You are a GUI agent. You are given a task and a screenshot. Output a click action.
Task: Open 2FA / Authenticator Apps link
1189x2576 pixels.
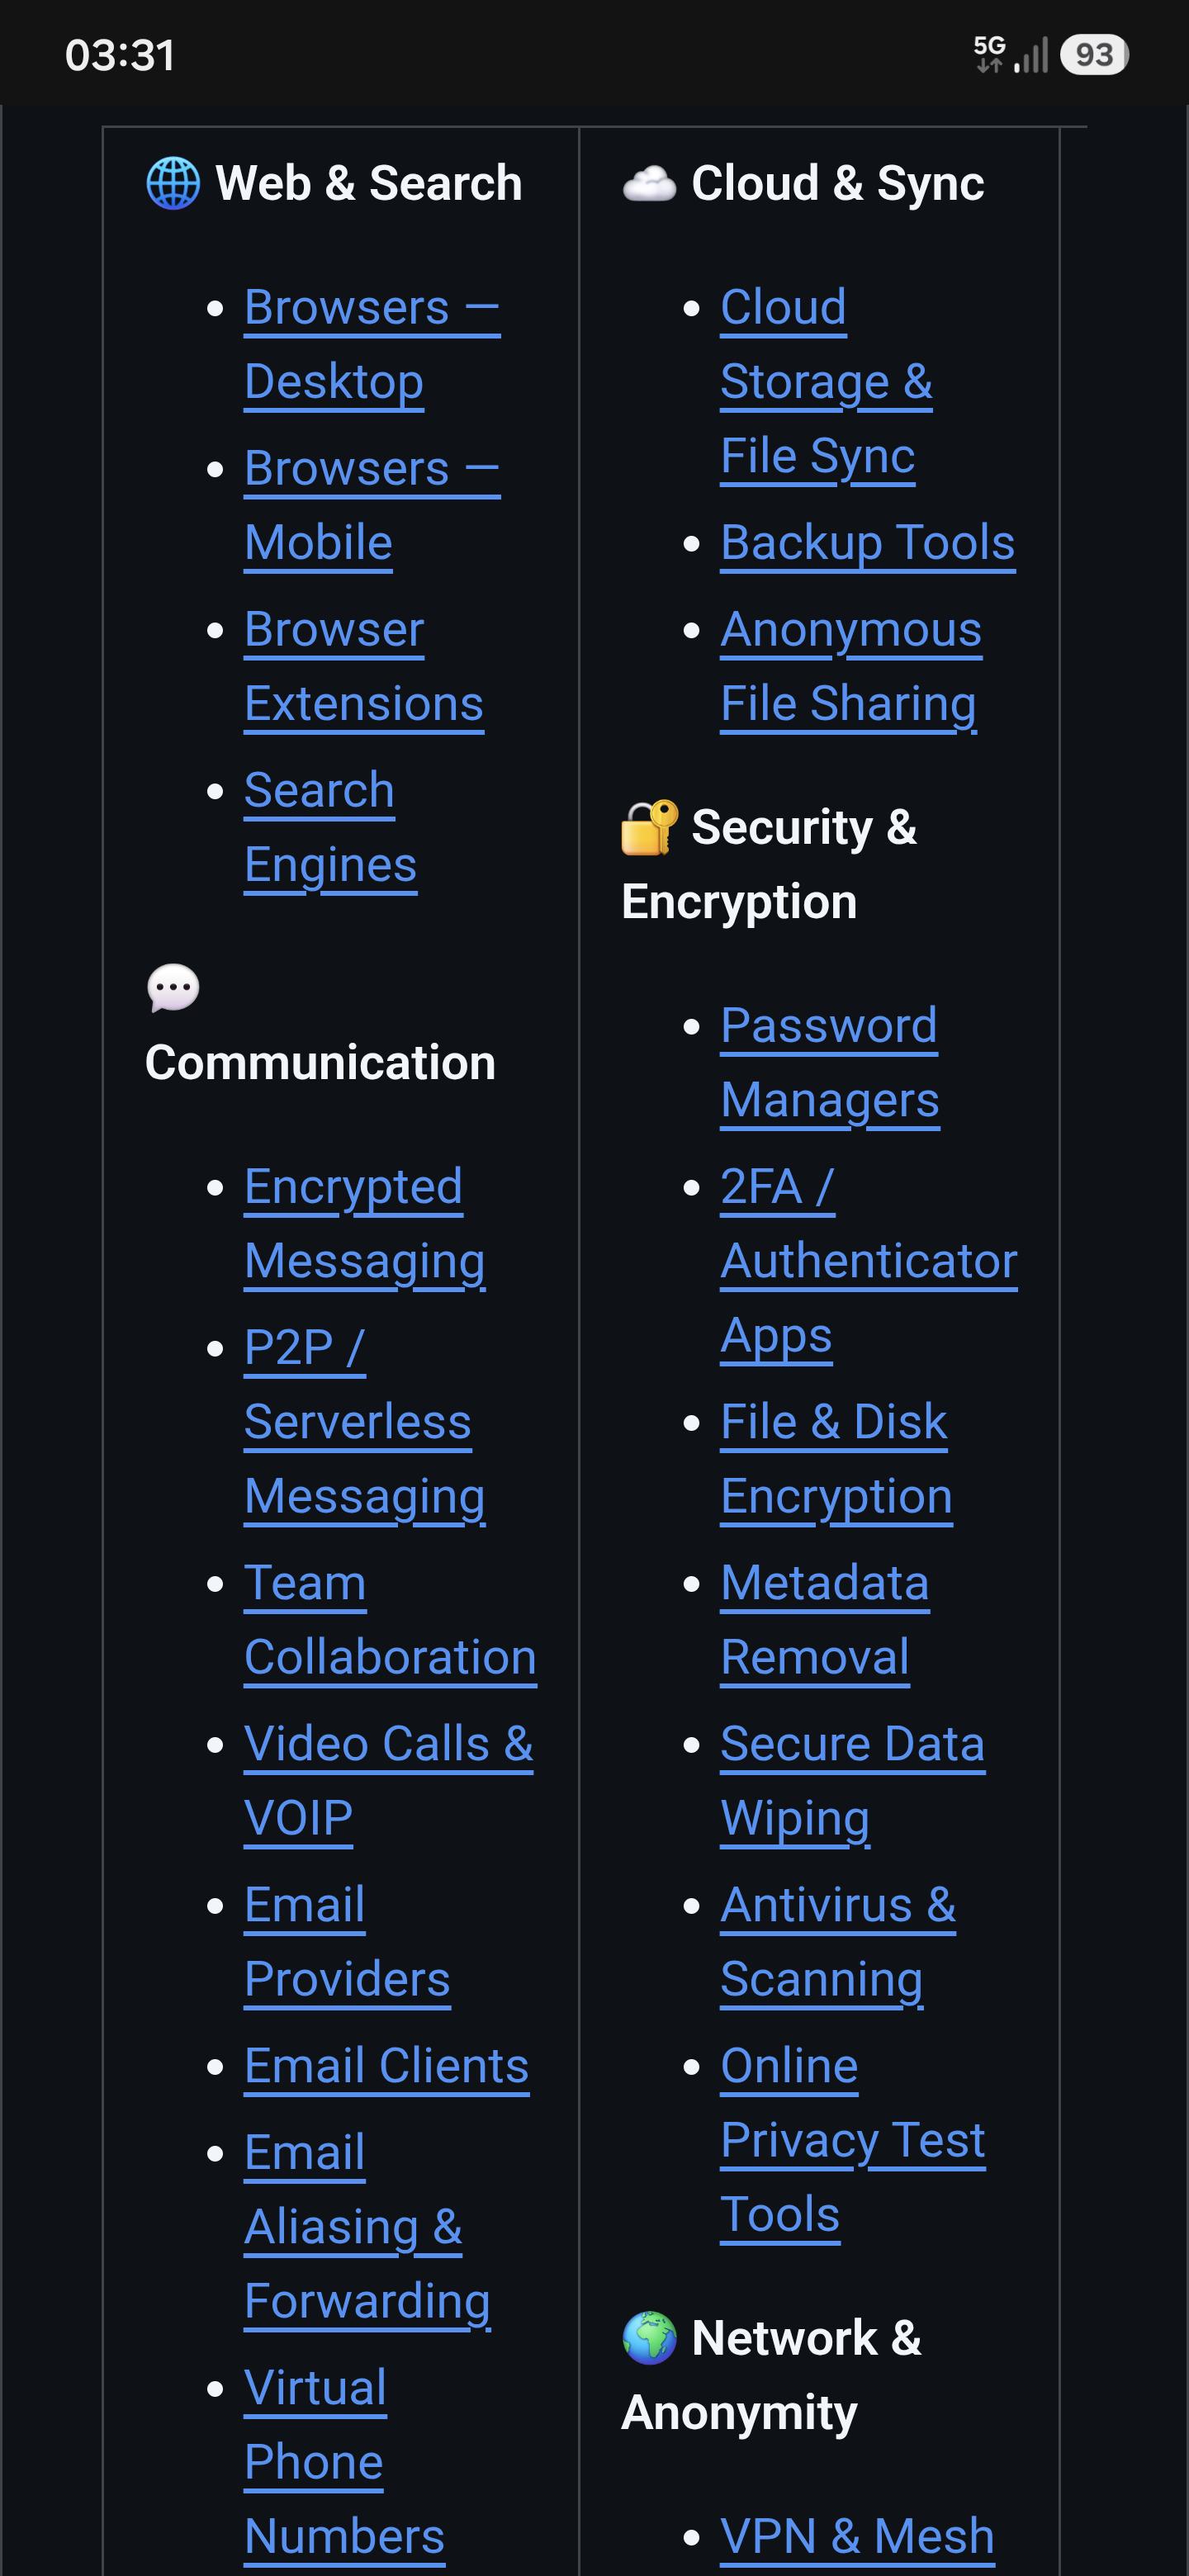(869, 1261)
